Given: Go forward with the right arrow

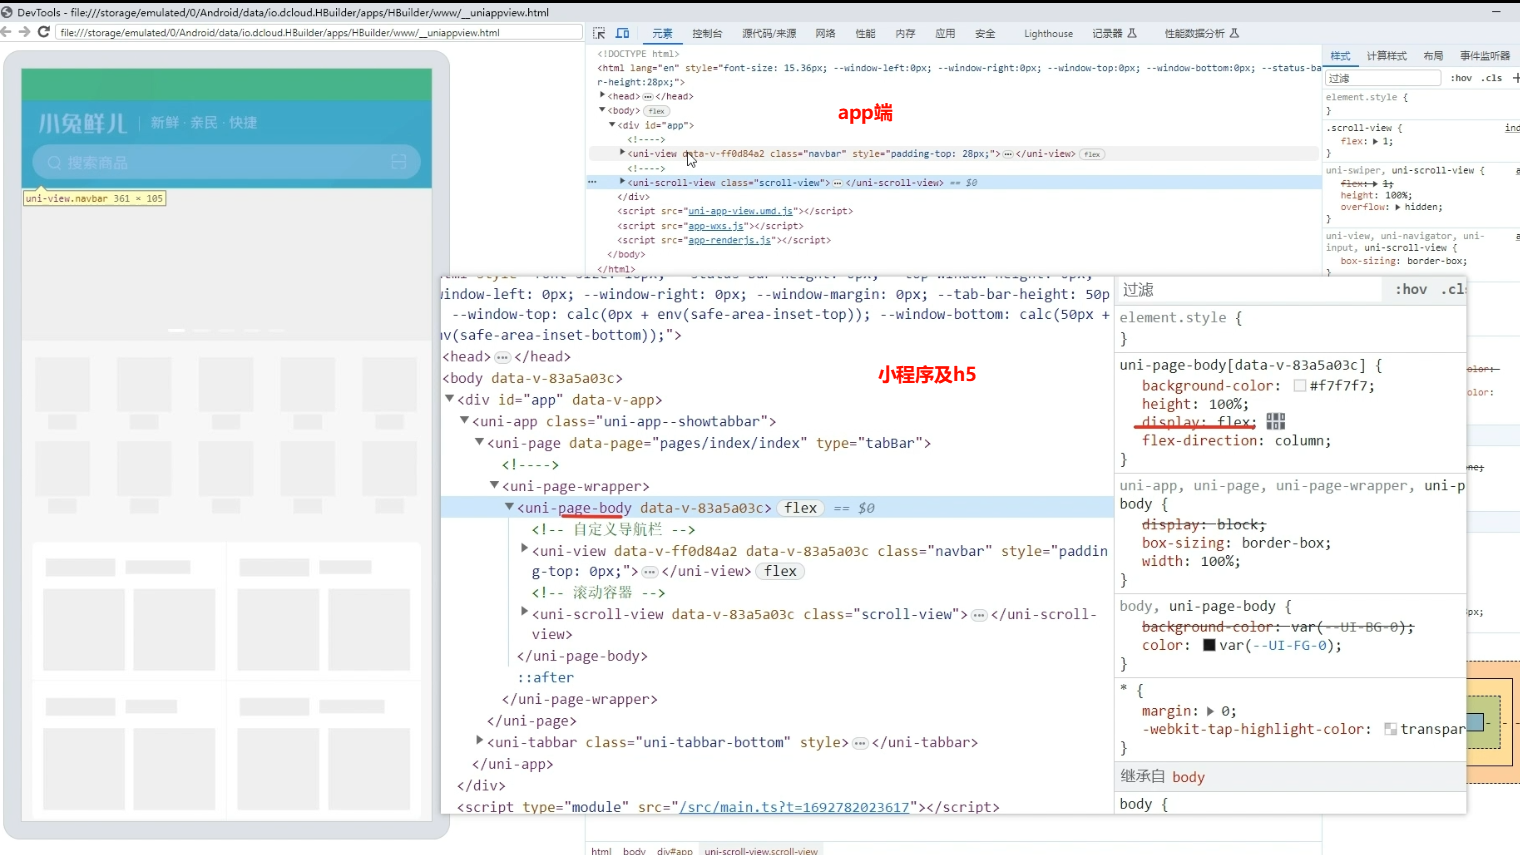Looking at the screenshot, I should pos(25,32).
